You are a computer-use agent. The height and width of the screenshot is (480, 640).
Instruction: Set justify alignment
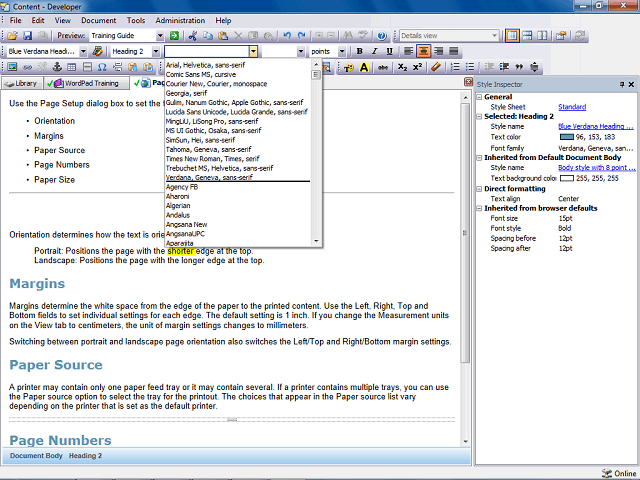[453, 51]
